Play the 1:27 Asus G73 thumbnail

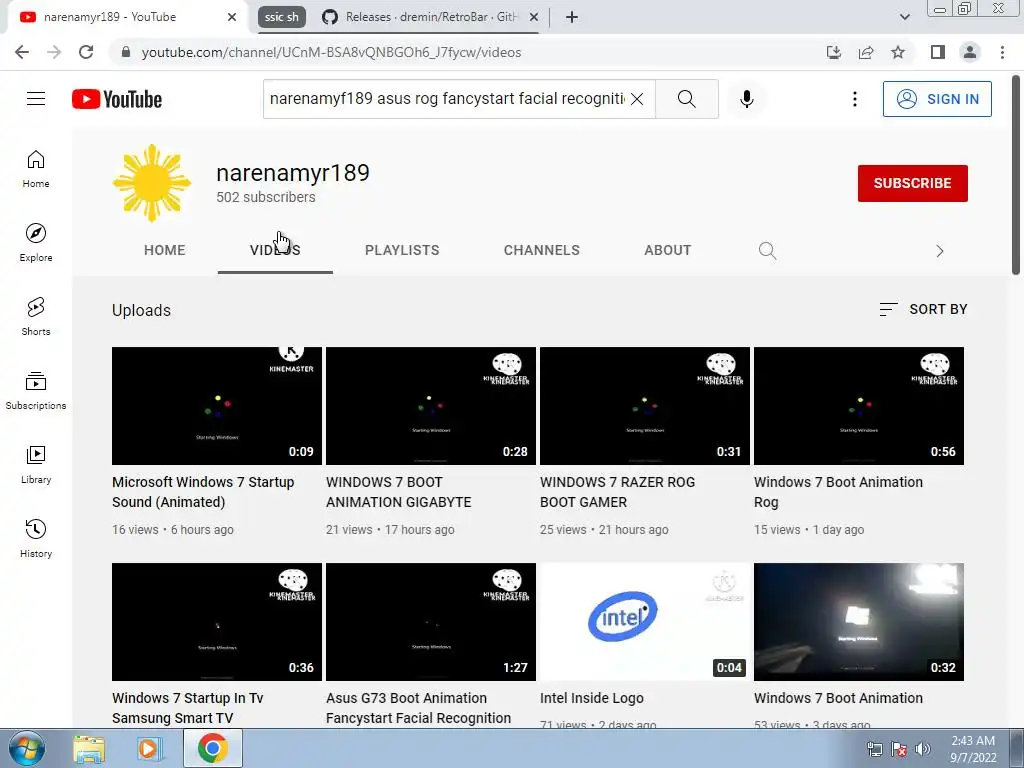(x=431, y=622)
